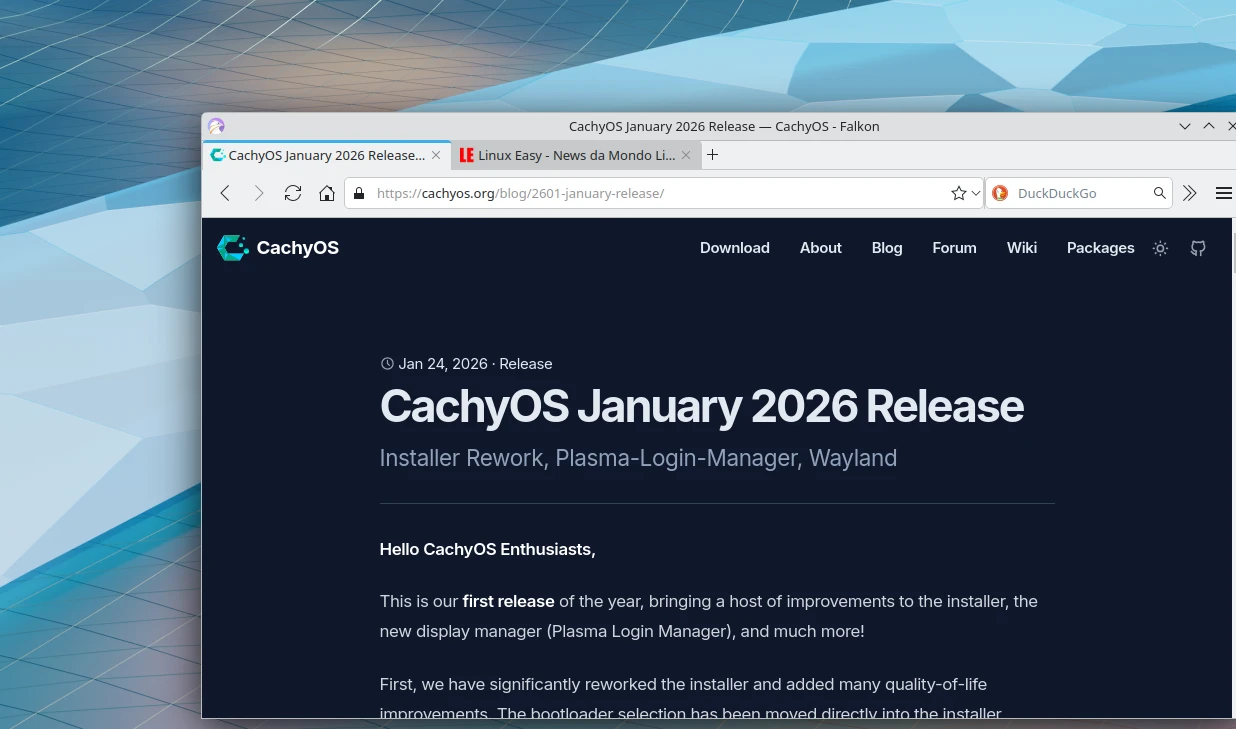Click the DuckDuckGo search engine icon
Image resolution: width=1236 pixels, height=729 pixels.
tap(1000, 193)
